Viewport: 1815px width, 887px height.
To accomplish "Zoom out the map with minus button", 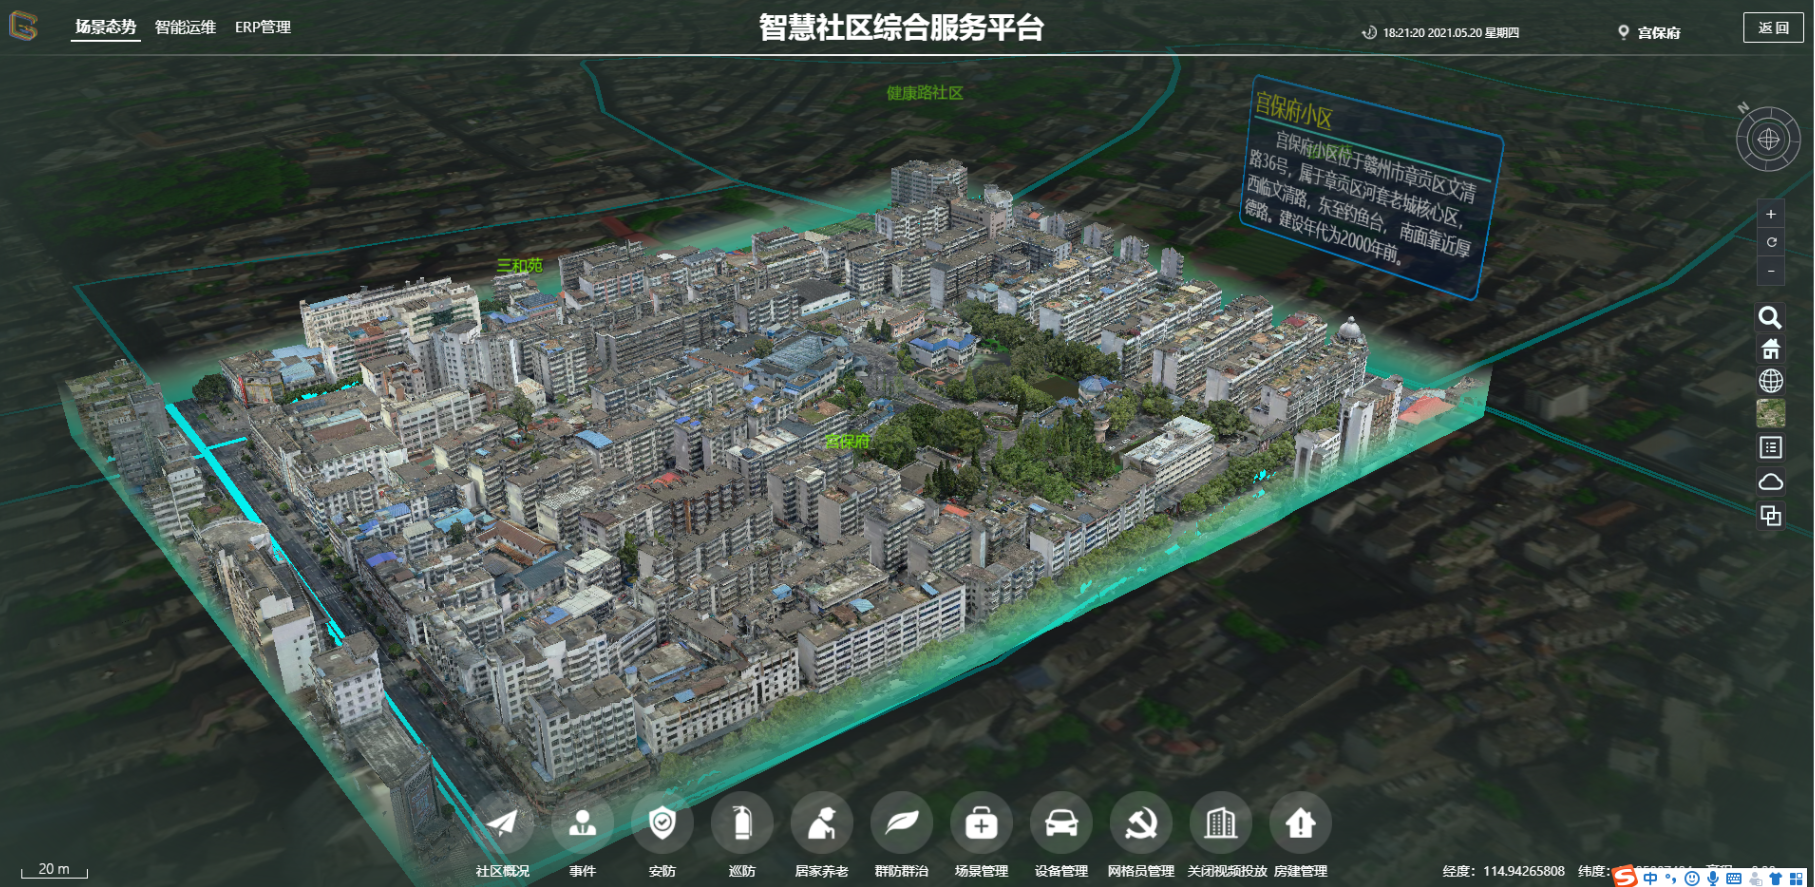I will (1771, 271).
